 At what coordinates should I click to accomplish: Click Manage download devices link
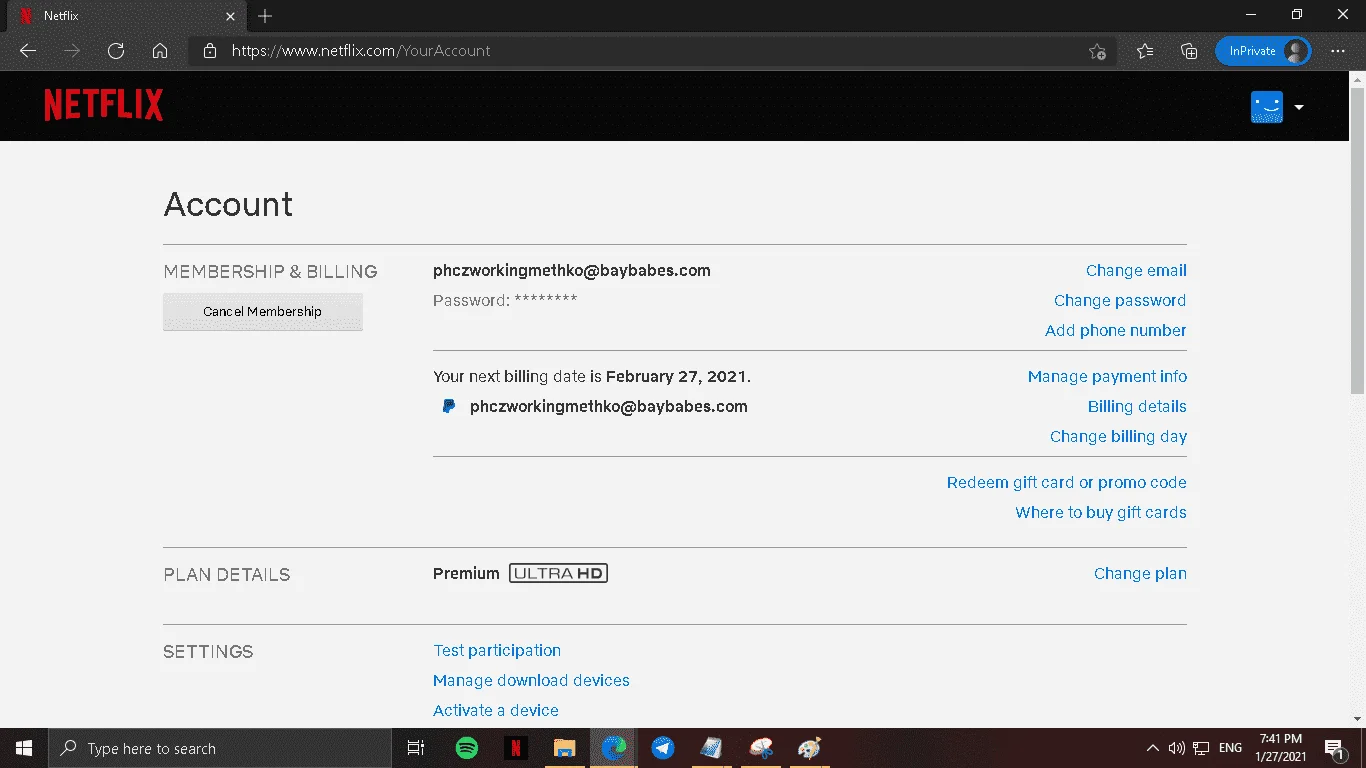coord(531,680)
